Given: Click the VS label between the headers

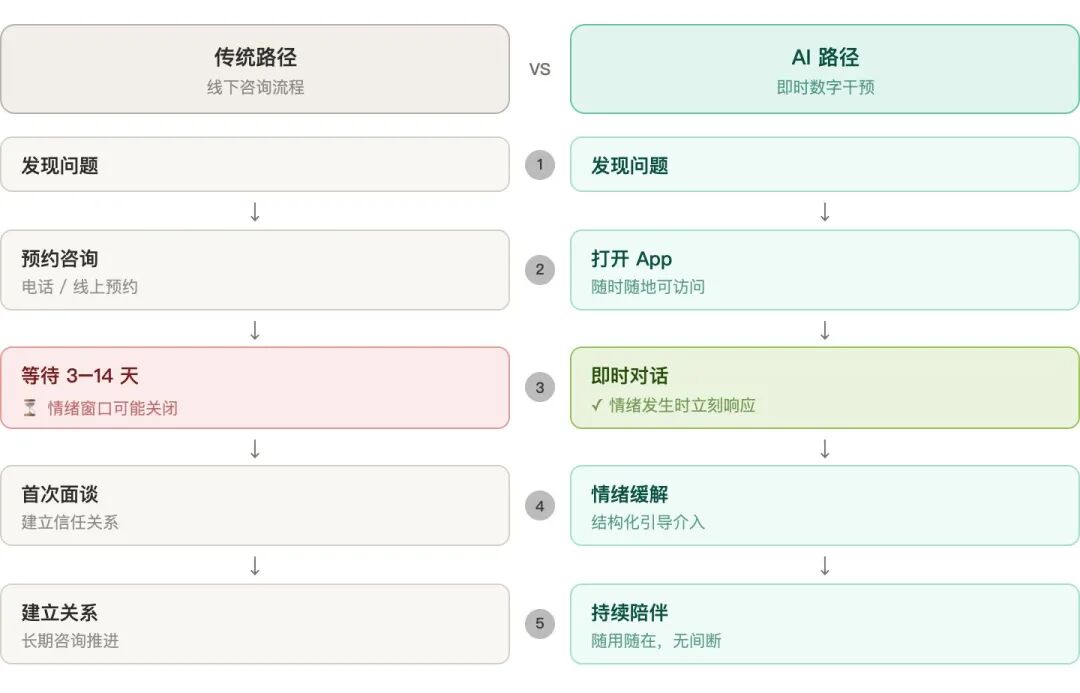Looking at the screenshot, I should click(x=540, y=70).
